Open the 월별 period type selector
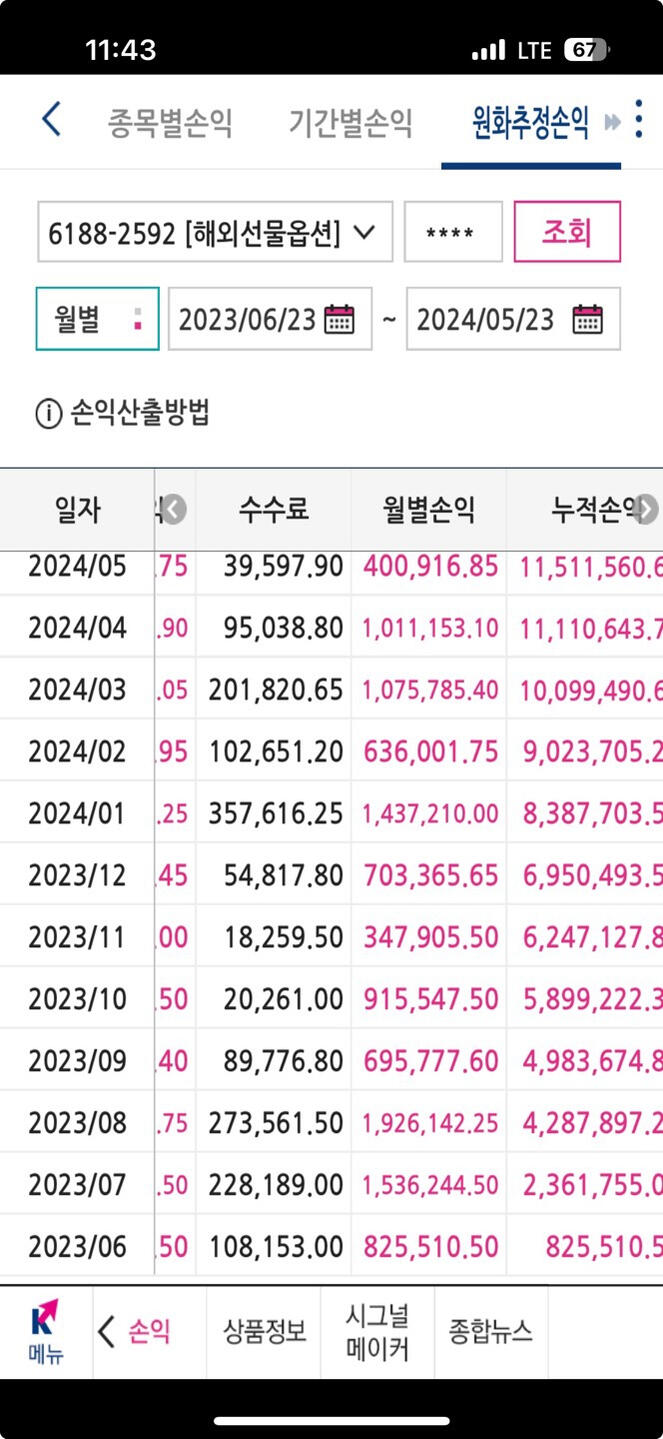Image resolution: width=663 pixels, height=1439 pixels. [x=97, y=319]
